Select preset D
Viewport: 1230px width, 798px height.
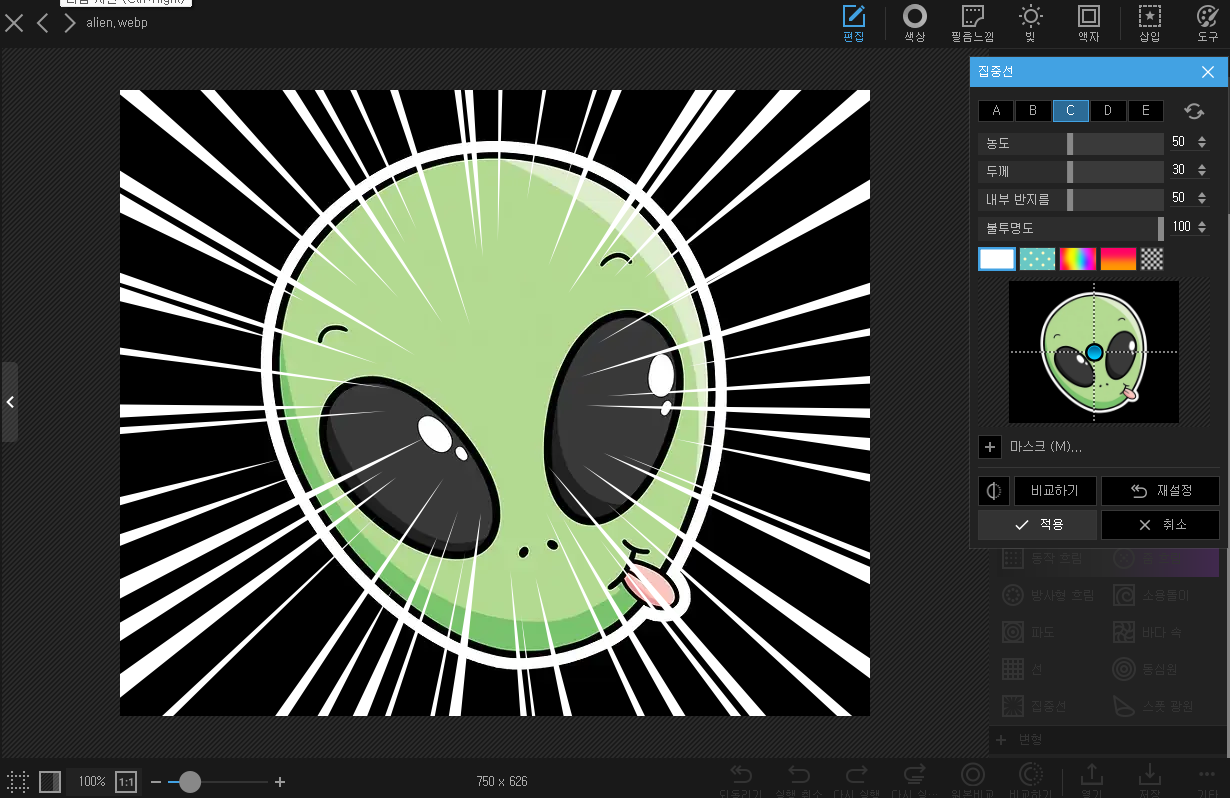[1108, 110]
